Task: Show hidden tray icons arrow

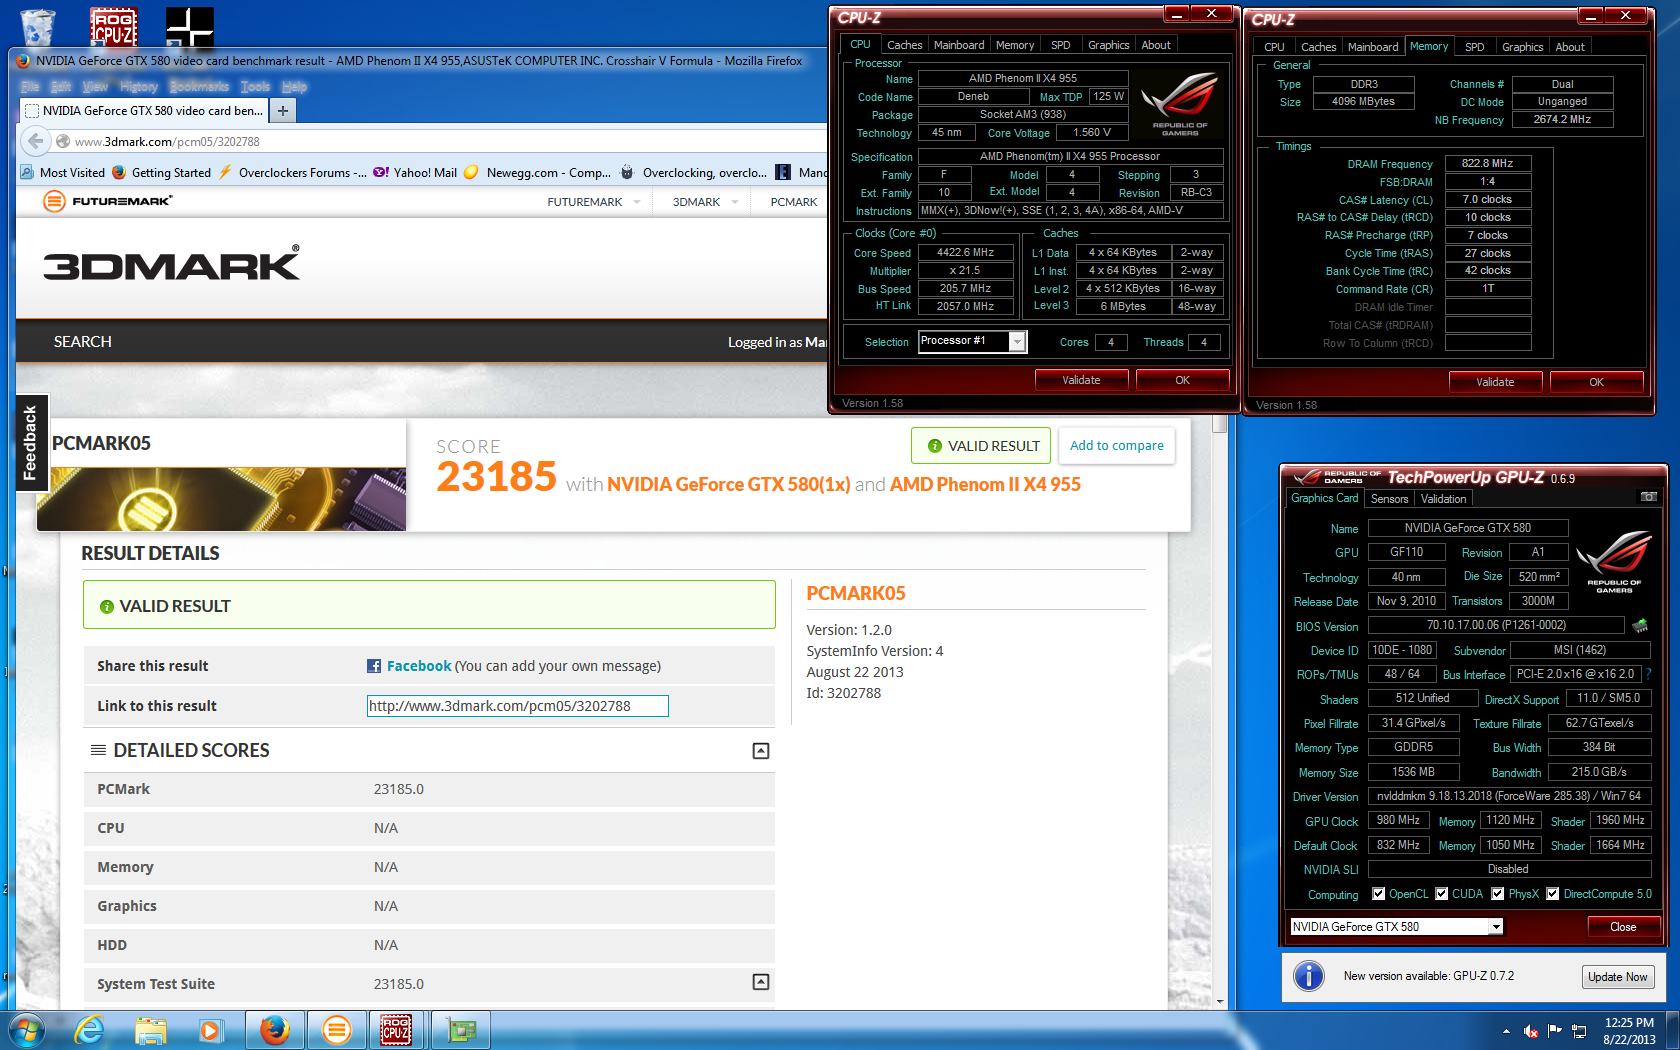Action: click(1506, 1031)
